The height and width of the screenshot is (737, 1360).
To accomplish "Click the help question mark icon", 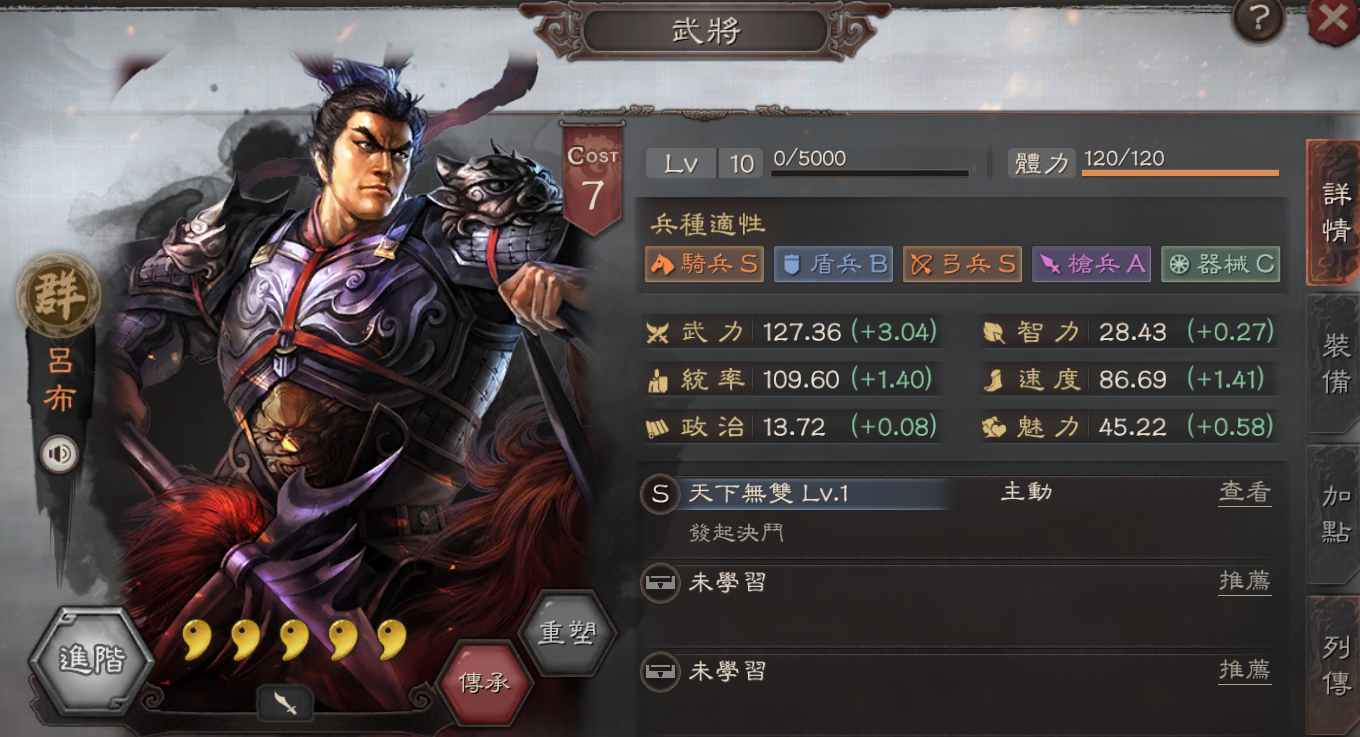I will 1257,18.
